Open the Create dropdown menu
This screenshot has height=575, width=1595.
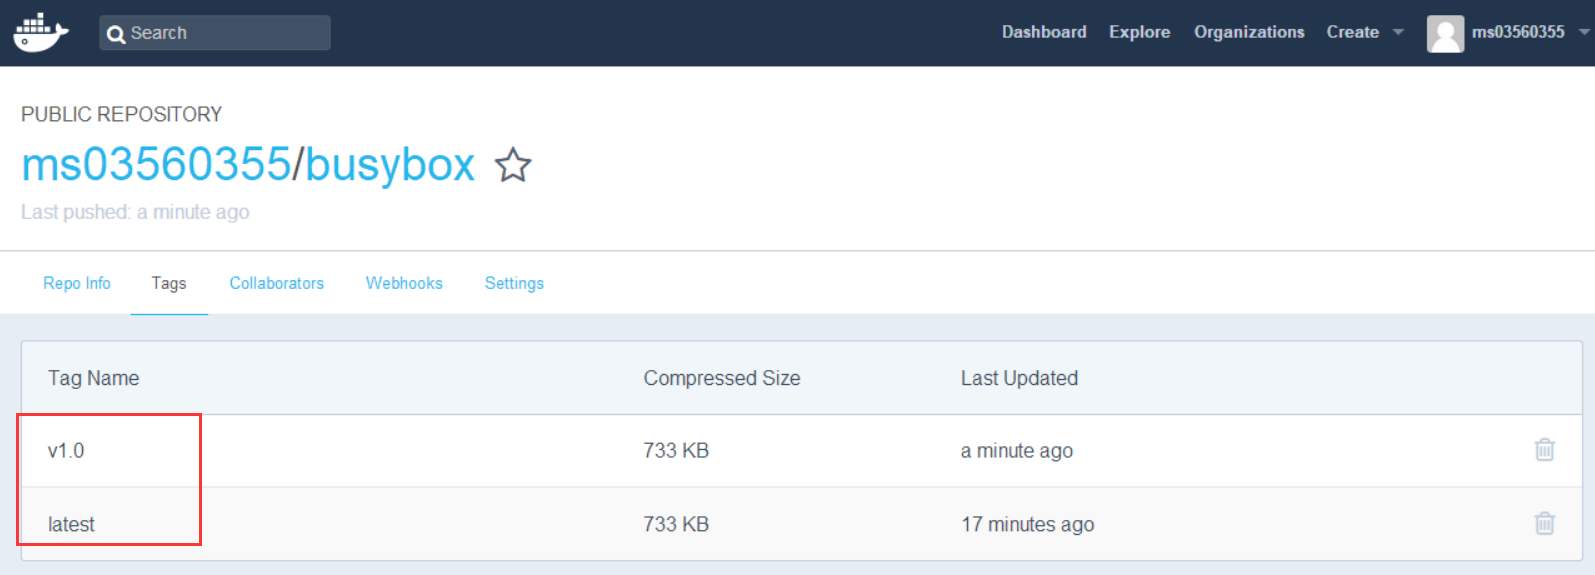pos(1365,32)
